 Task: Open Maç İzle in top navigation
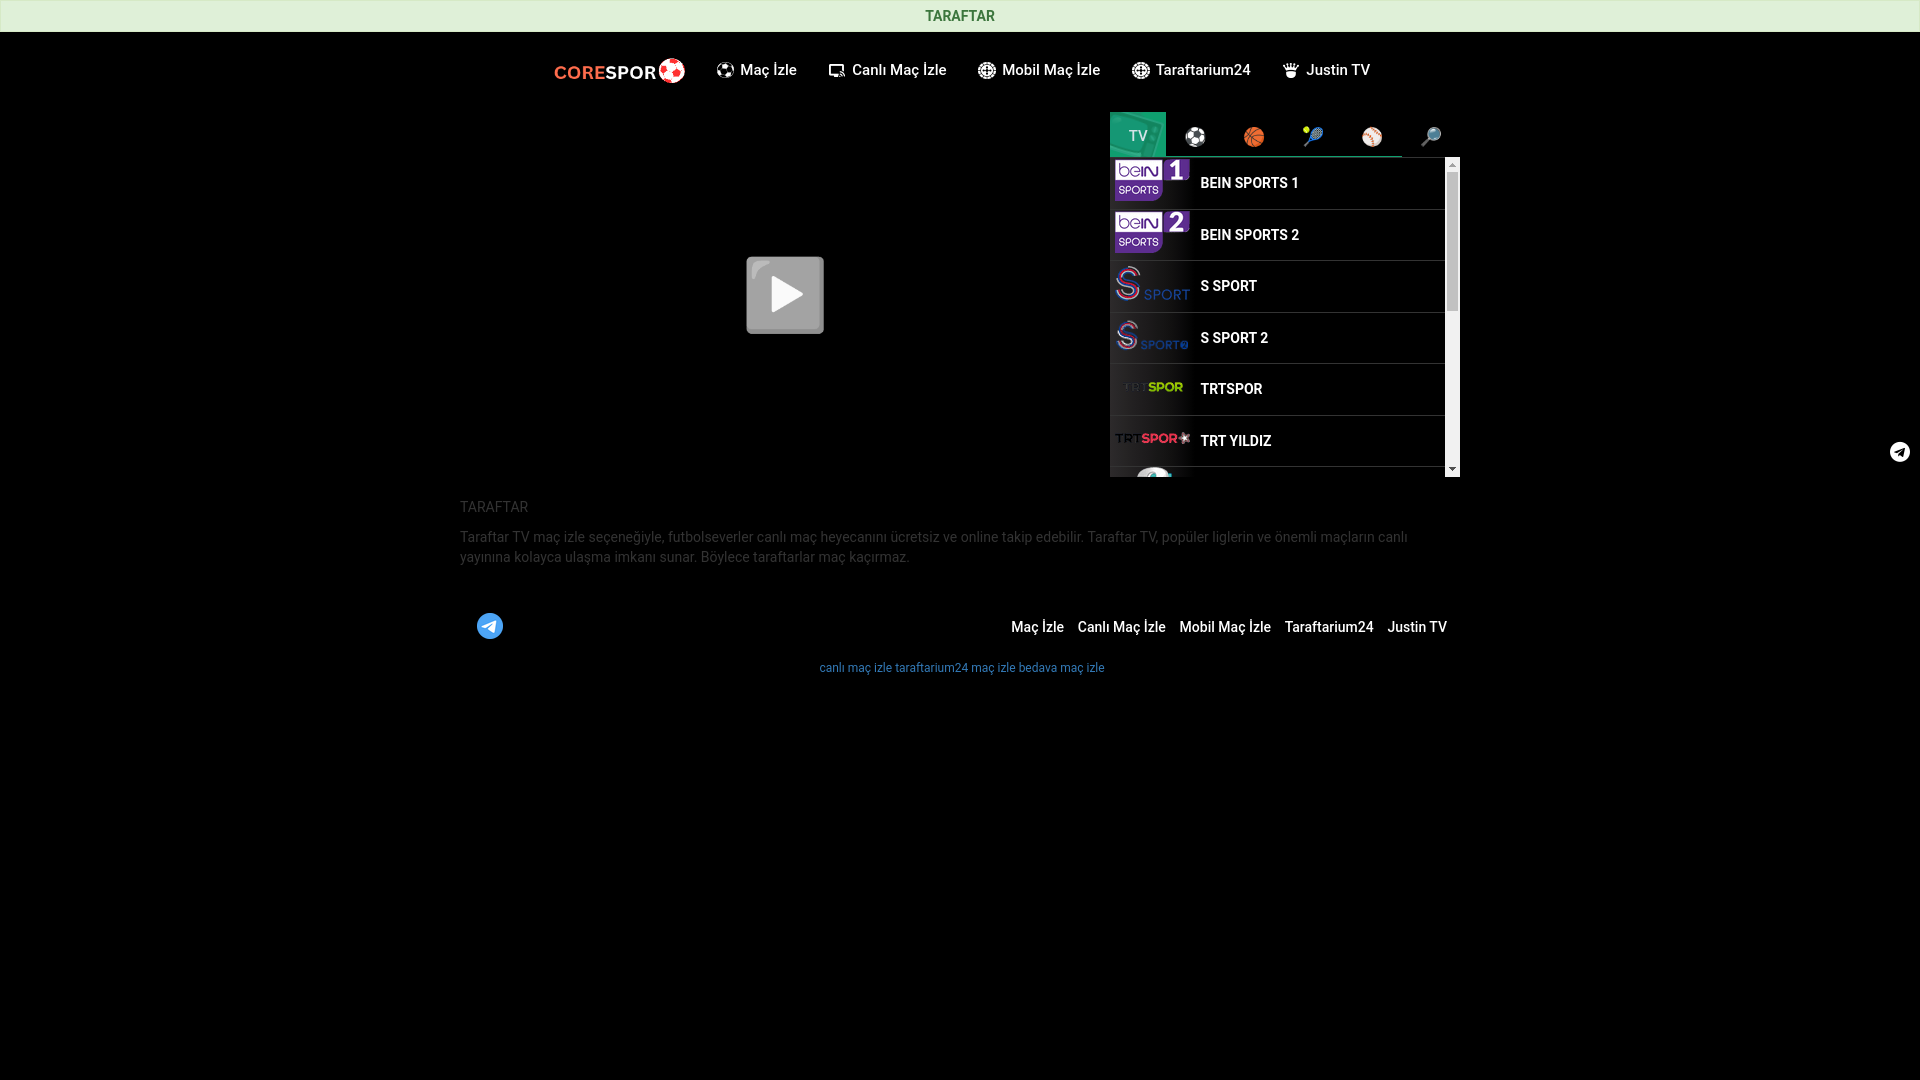coord(757,70)
